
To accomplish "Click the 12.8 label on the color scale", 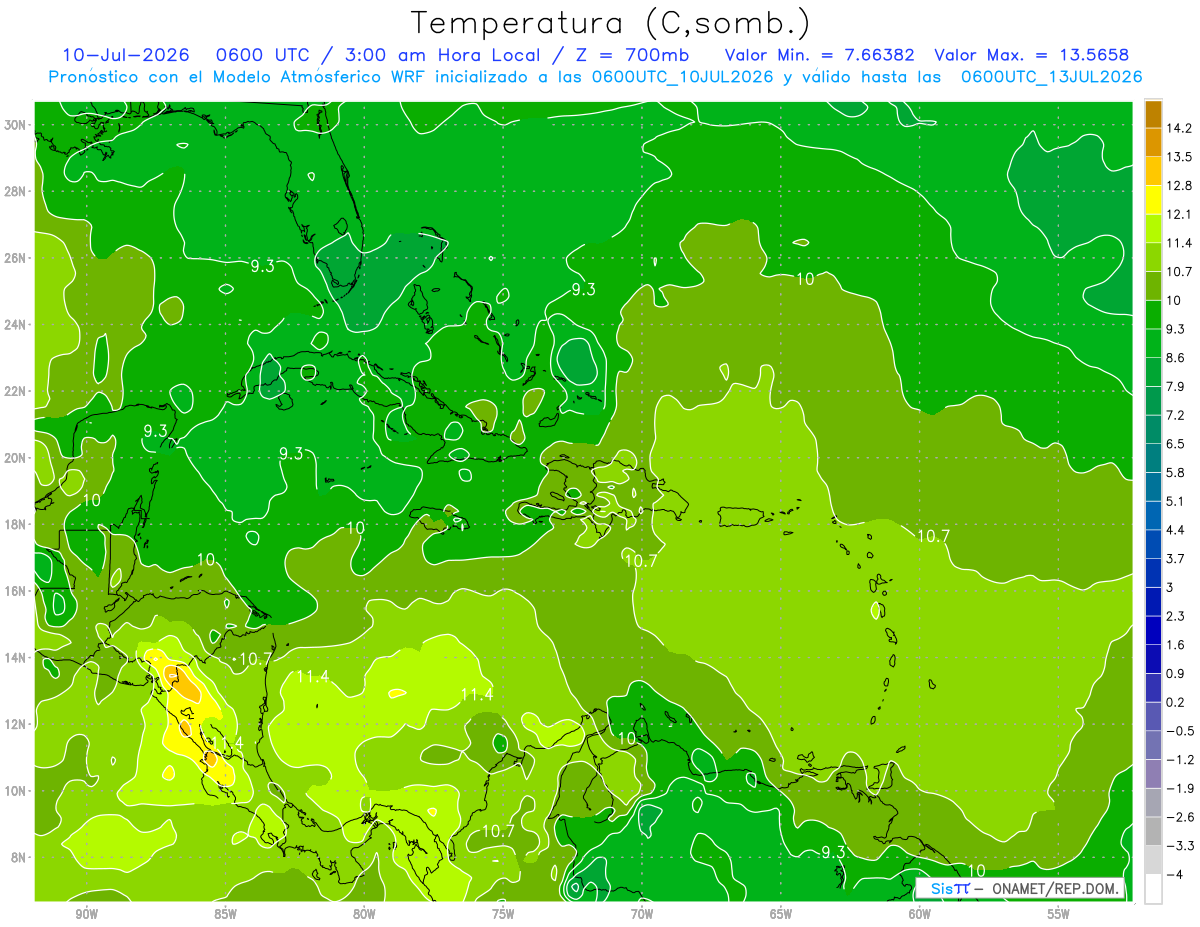I will (x=1179, y=186).
